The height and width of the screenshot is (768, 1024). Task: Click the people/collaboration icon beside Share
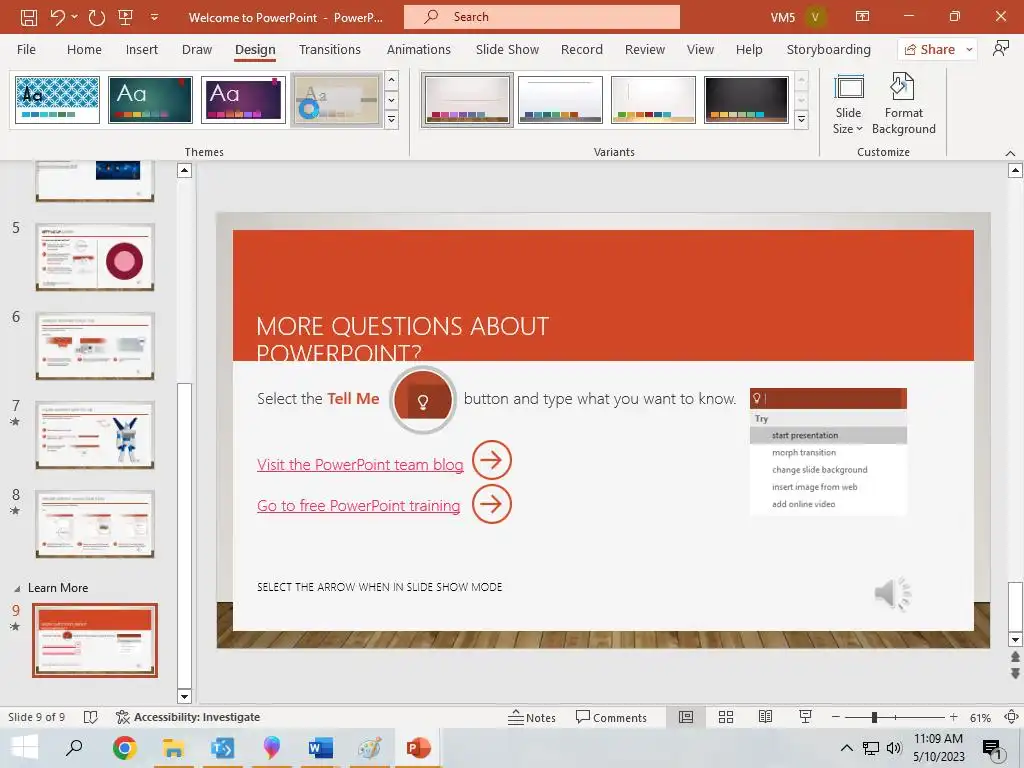(1000, 49)
